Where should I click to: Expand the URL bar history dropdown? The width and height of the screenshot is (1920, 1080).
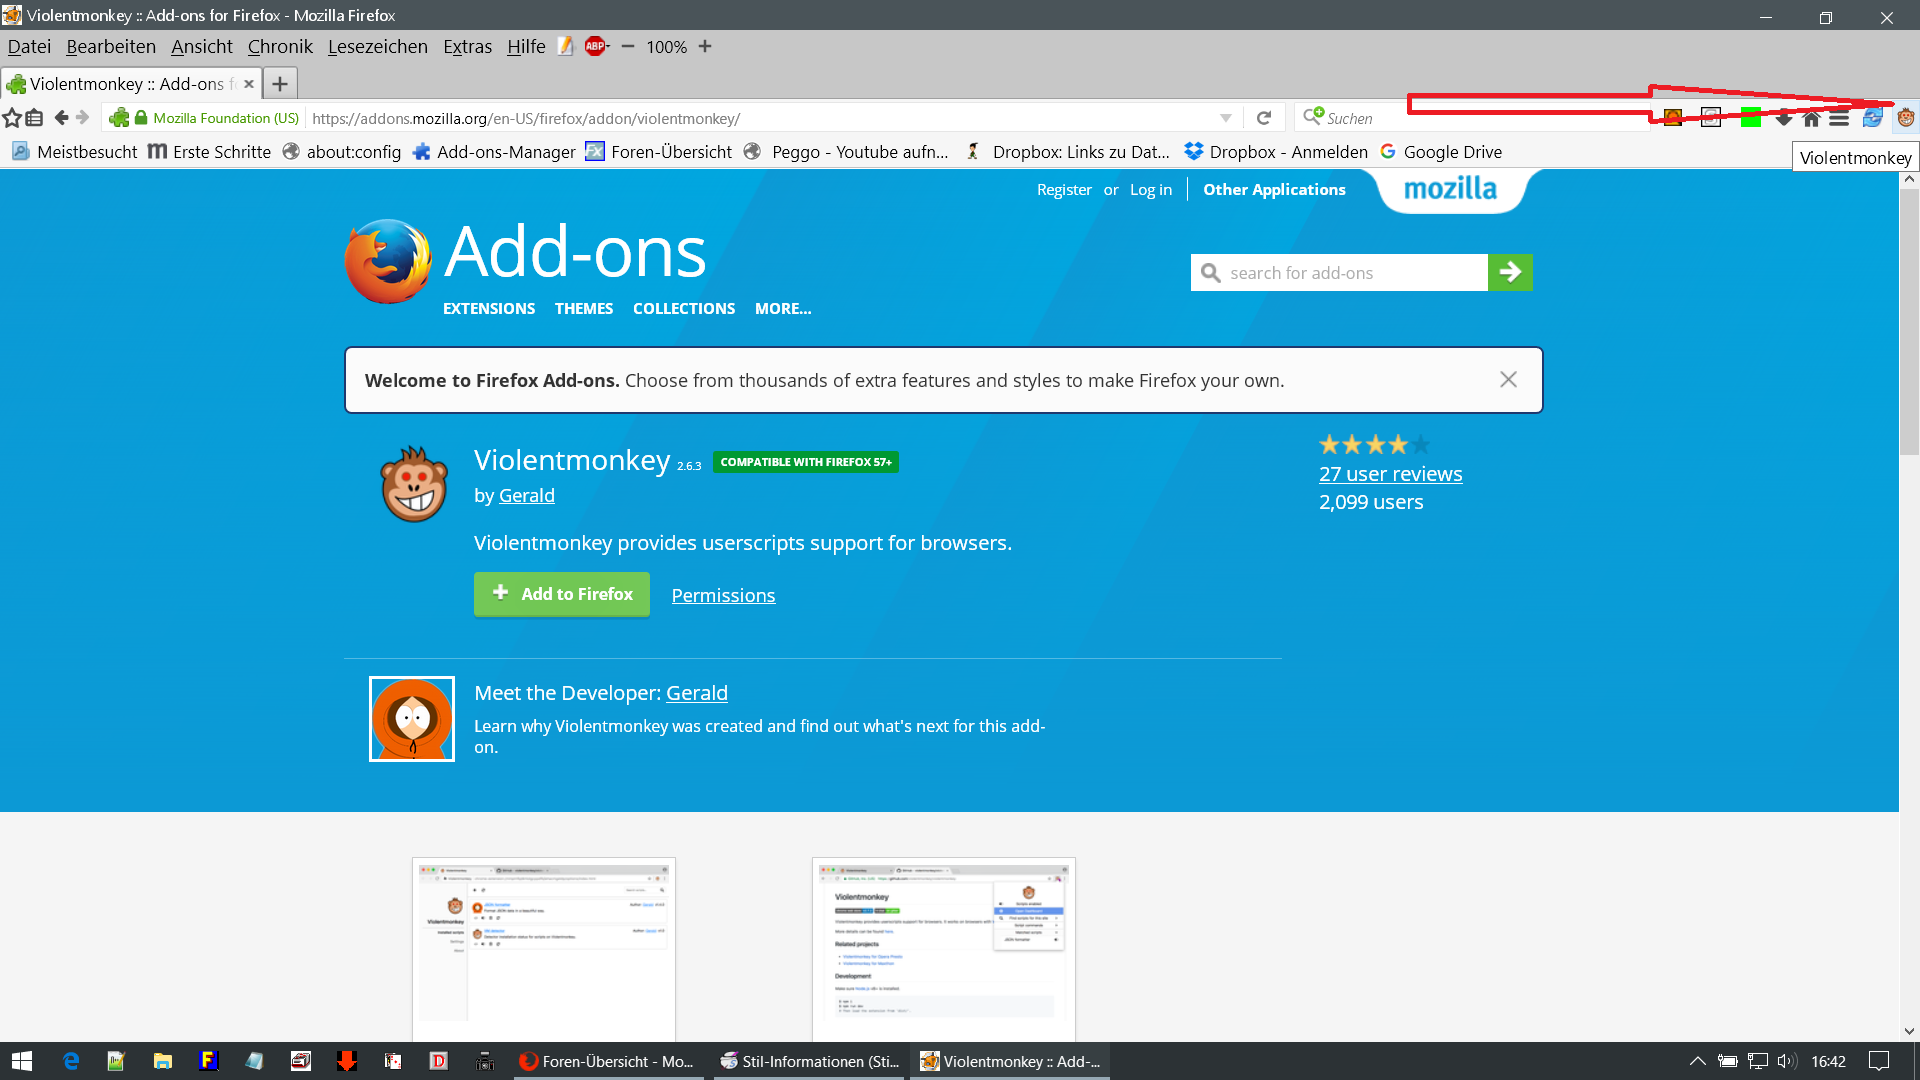[1226, 118]
